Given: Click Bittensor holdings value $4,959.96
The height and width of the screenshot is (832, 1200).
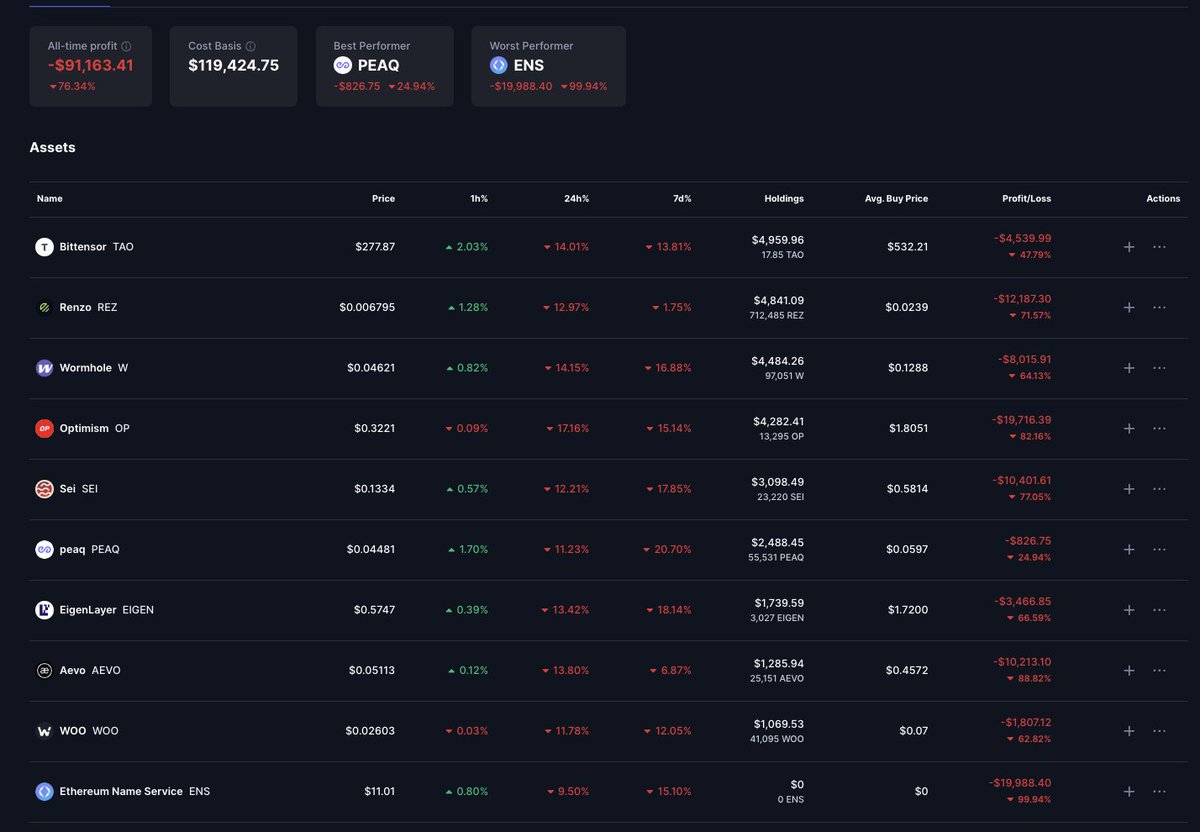Looking at the screenshot, I should pyautogui.click(x=777, y=240).
